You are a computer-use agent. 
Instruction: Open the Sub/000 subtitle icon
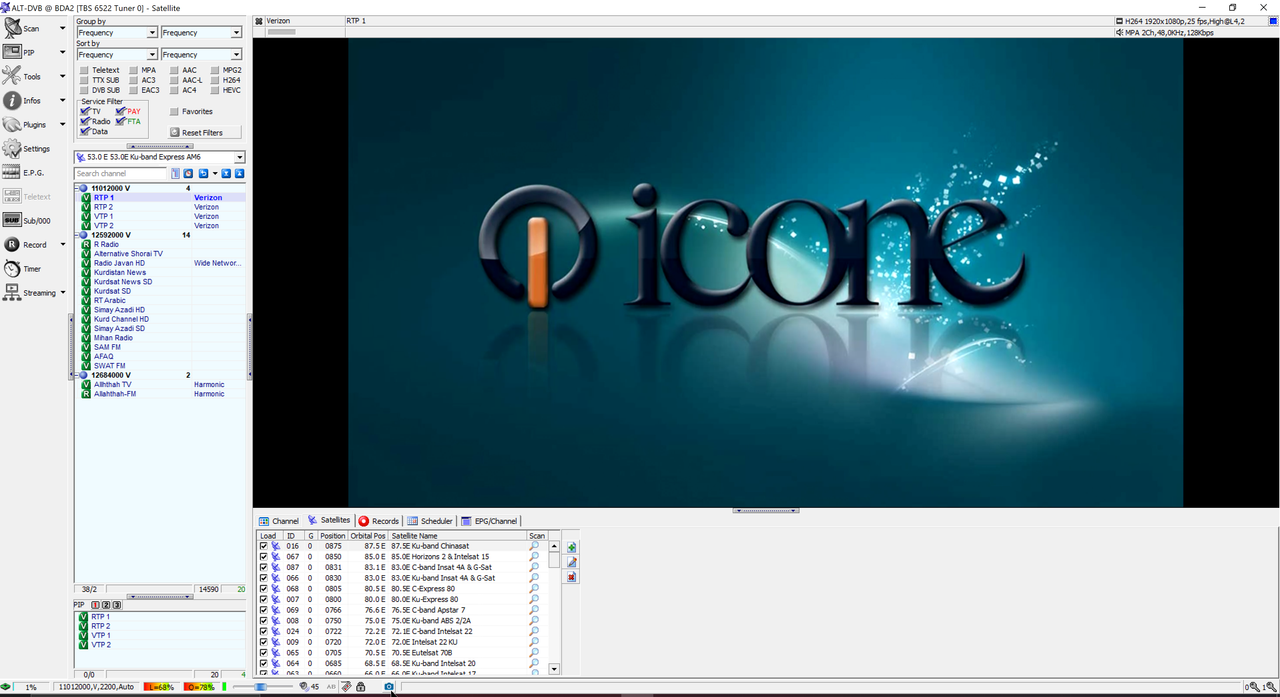(12, 220)
